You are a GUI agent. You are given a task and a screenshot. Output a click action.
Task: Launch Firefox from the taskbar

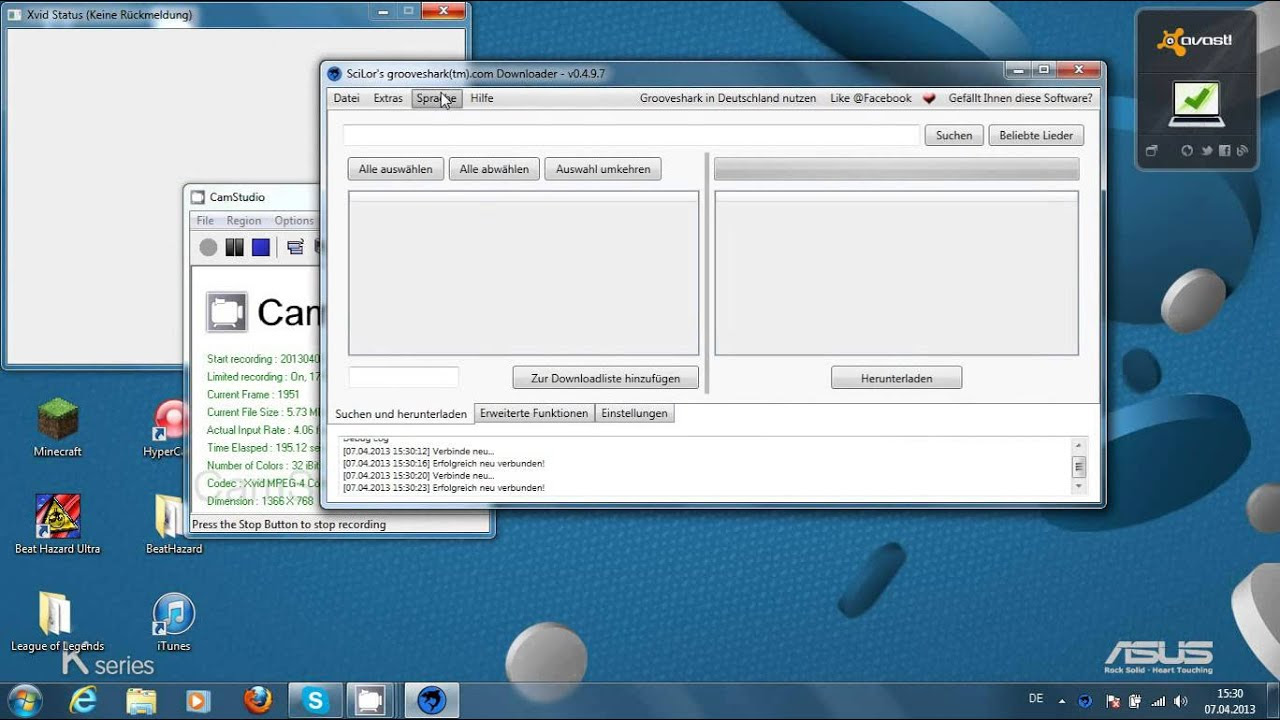[257, 700]
